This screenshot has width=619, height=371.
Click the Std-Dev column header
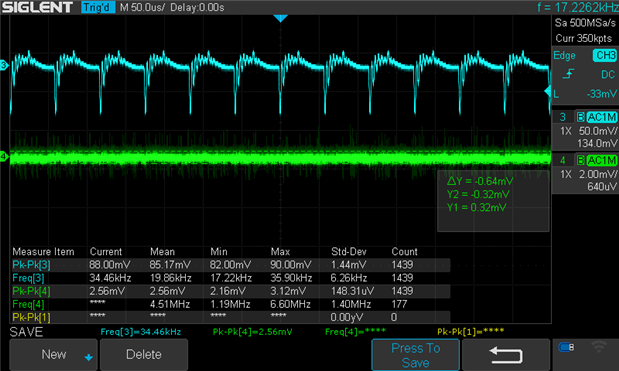coord(349,251)
